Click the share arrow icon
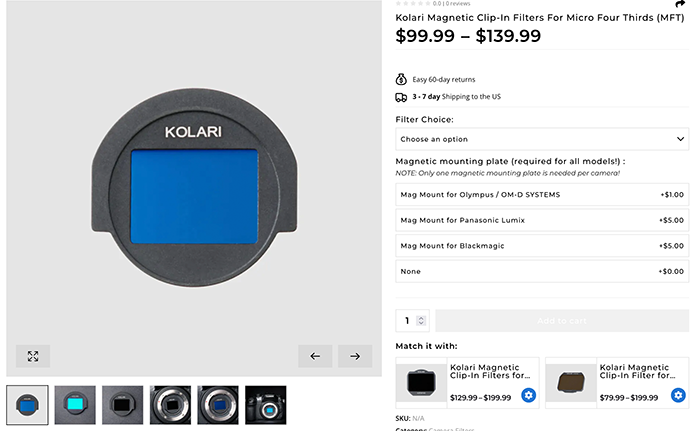The width and height of the screenshot is (700, 431). [x=681, y=5]
